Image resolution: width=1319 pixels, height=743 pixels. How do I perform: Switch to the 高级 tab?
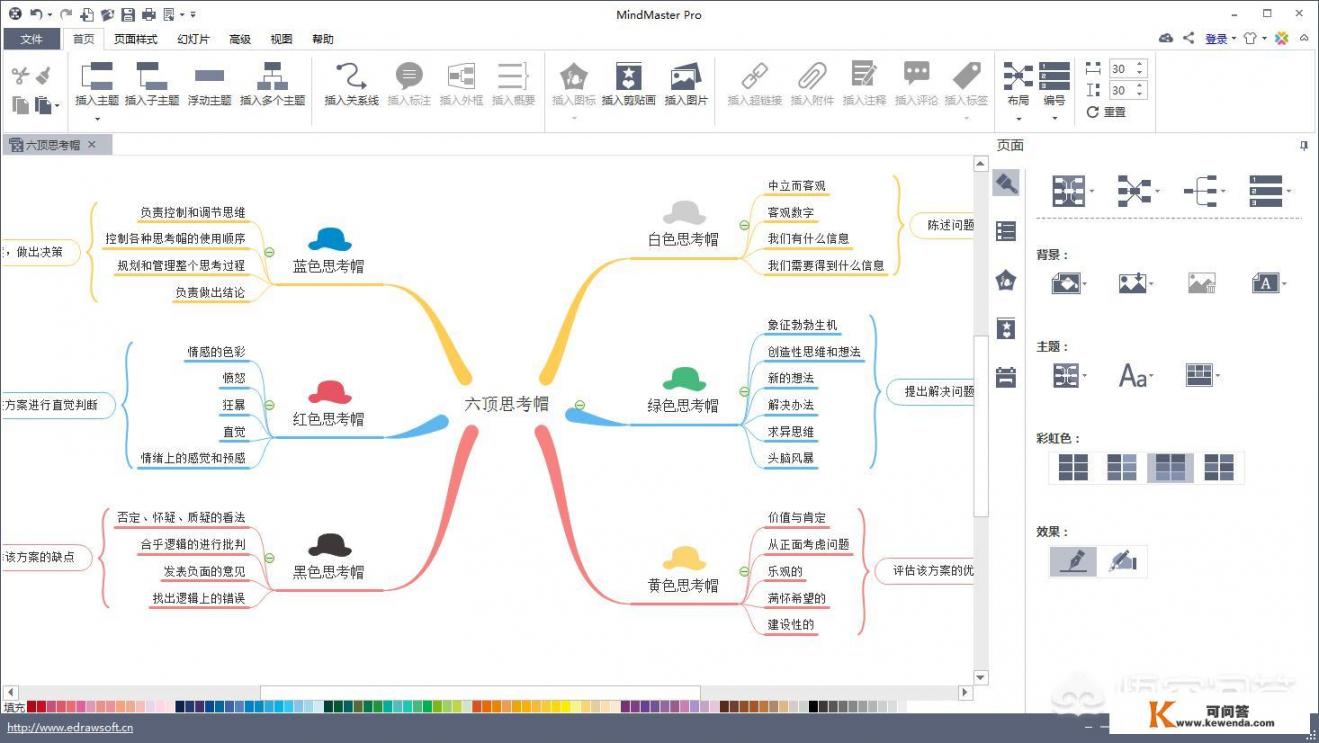tap(240, 39)
